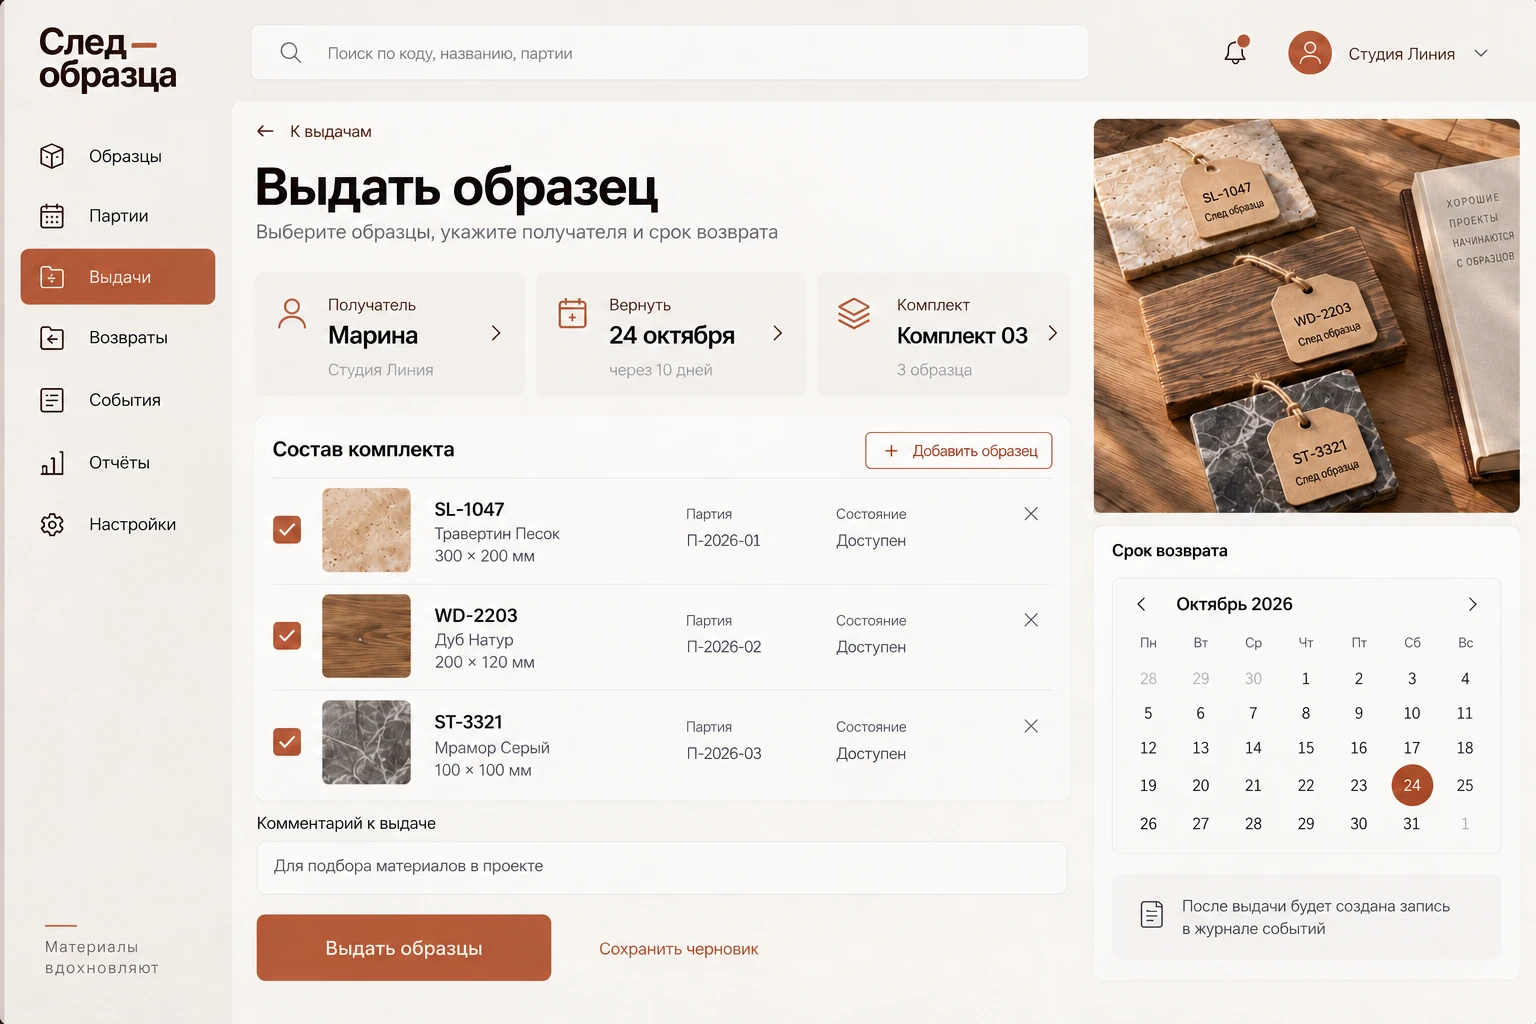Go to previous month in calendar

point(1141,604)
